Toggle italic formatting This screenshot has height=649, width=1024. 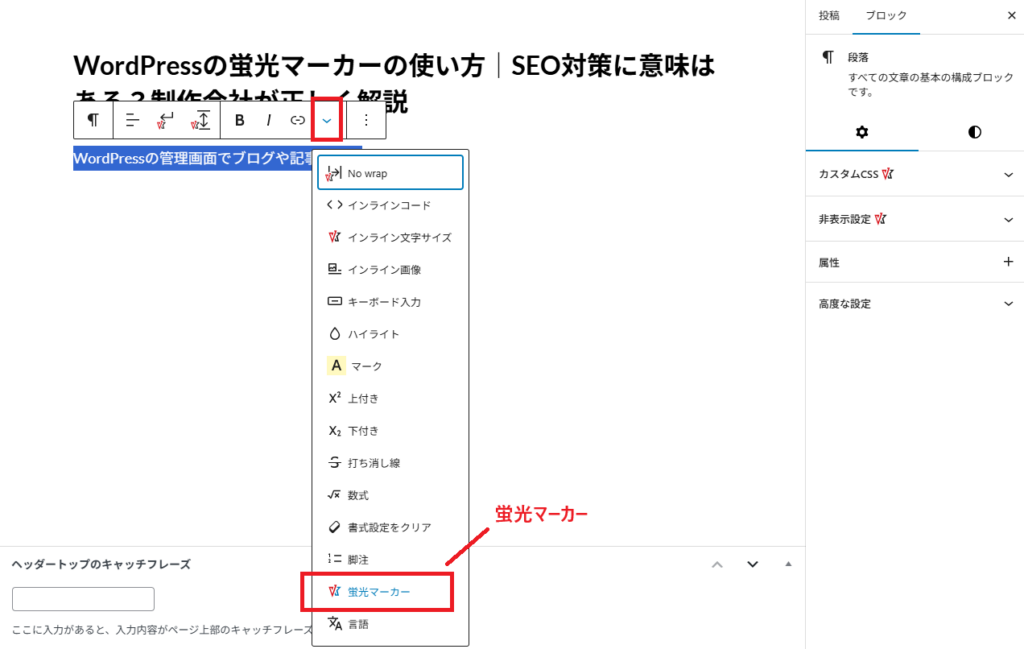(x=268, y=120)
